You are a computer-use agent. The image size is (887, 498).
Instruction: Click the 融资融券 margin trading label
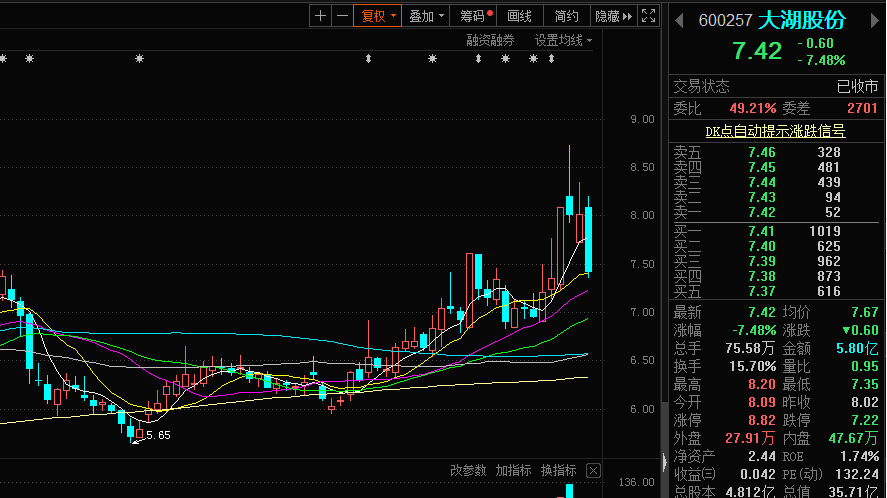tap(490, 41)
